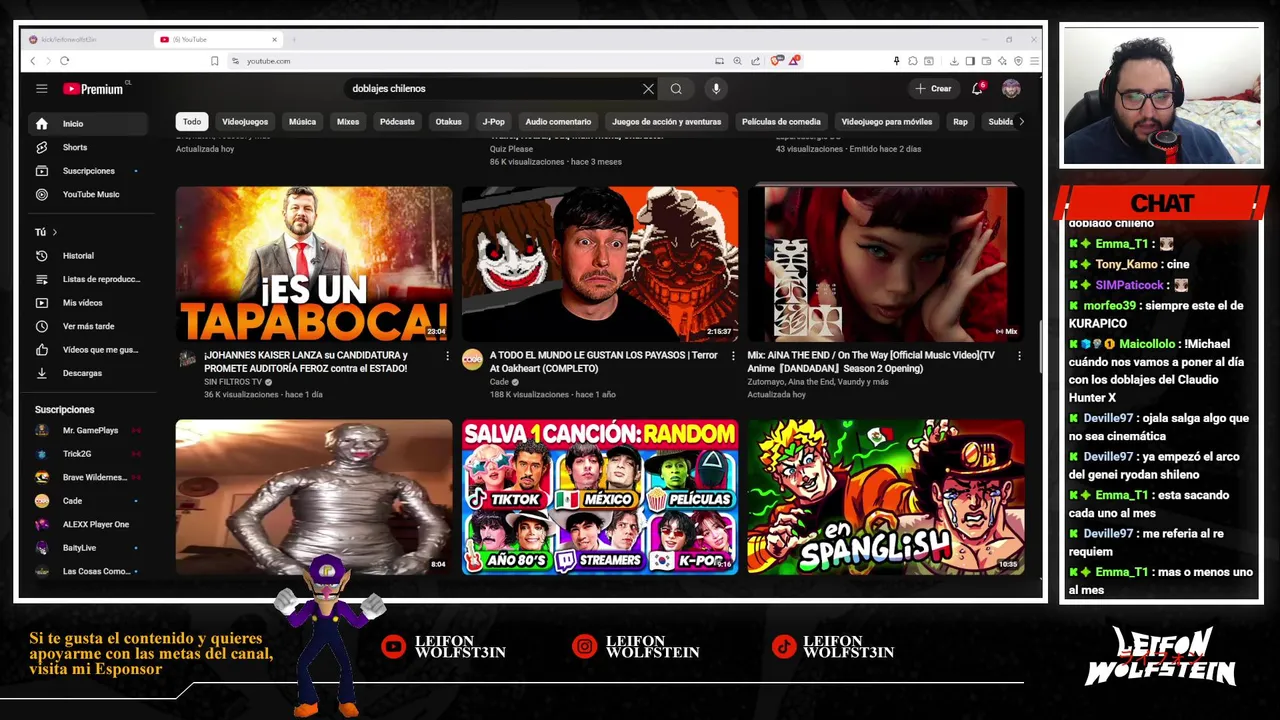Open the Brave Rewards triangle icon
The width and height of the screenshot is (1280, 720).
pyautogui.click(x=794, y=61)
